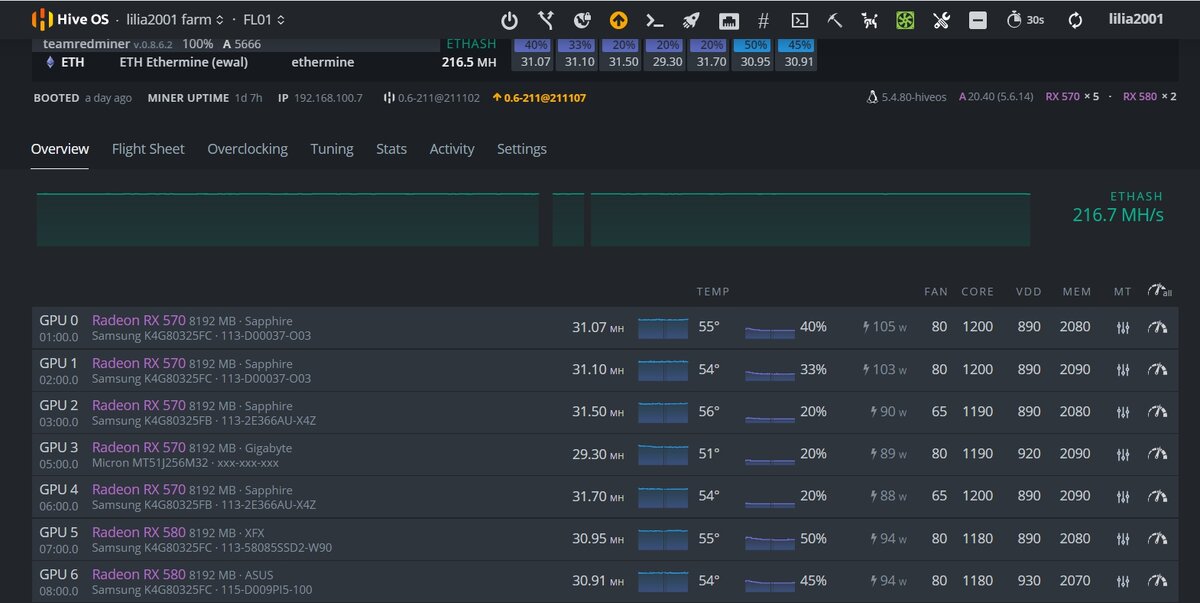Open GPU 2 overclock sliders icon

[1123, 412]
